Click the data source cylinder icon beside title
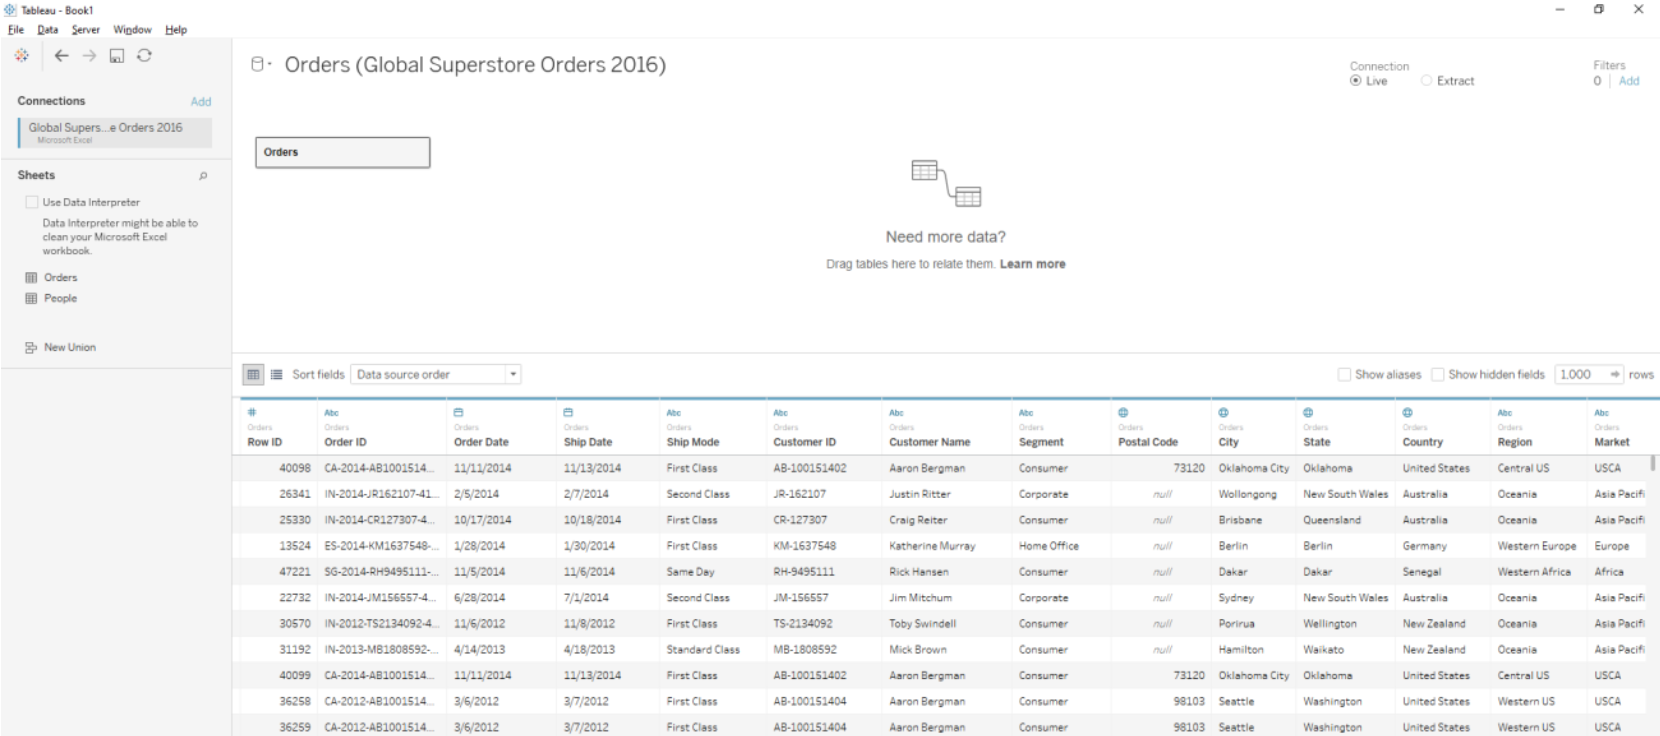This screenshot has width=1660, height=736. (x=258, y=64)
